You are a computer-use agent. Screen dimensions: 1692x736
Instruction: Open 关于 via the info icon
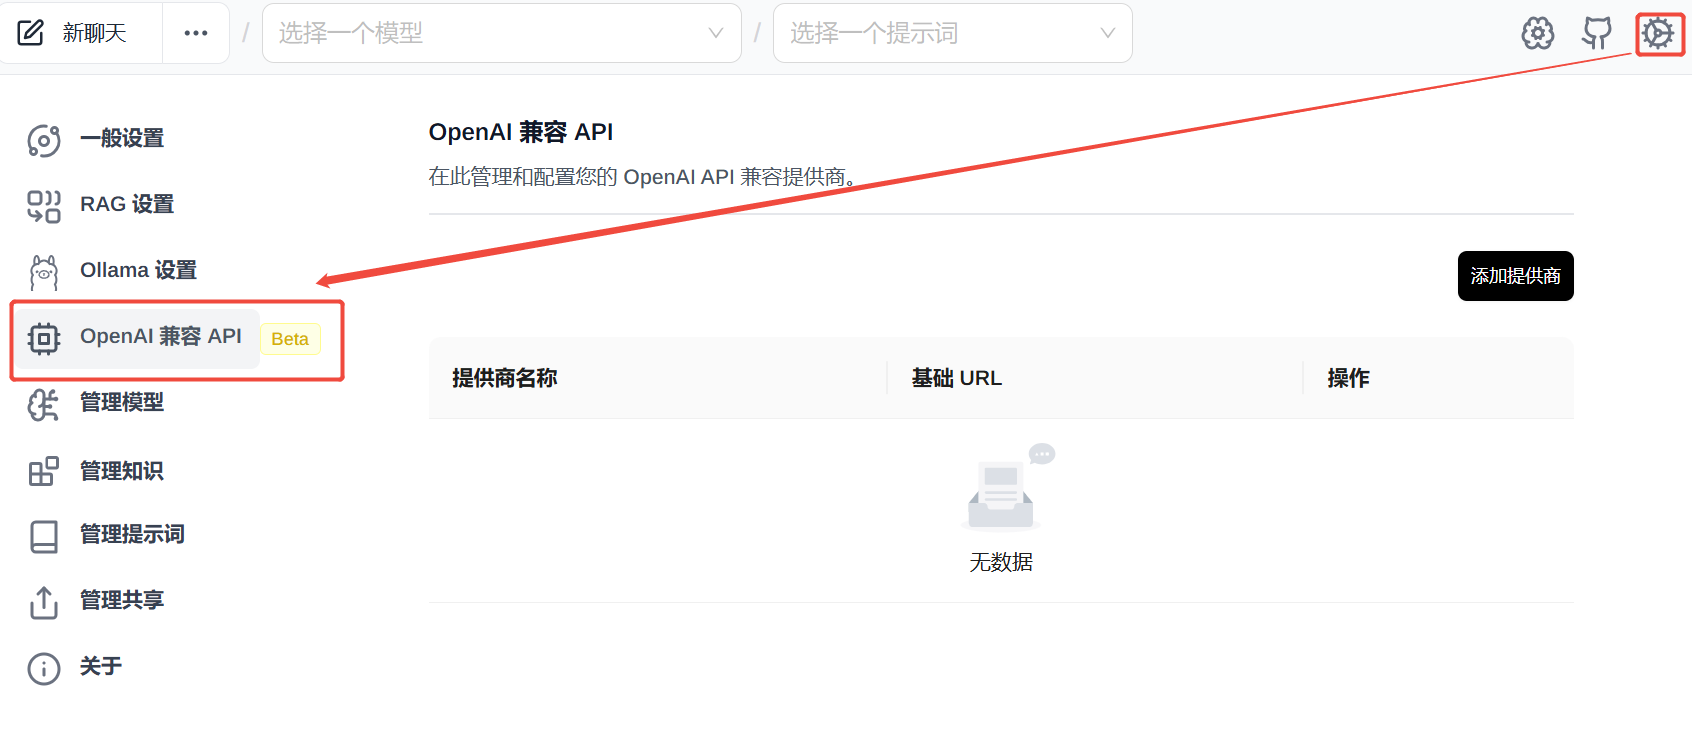tap(44, 668)
